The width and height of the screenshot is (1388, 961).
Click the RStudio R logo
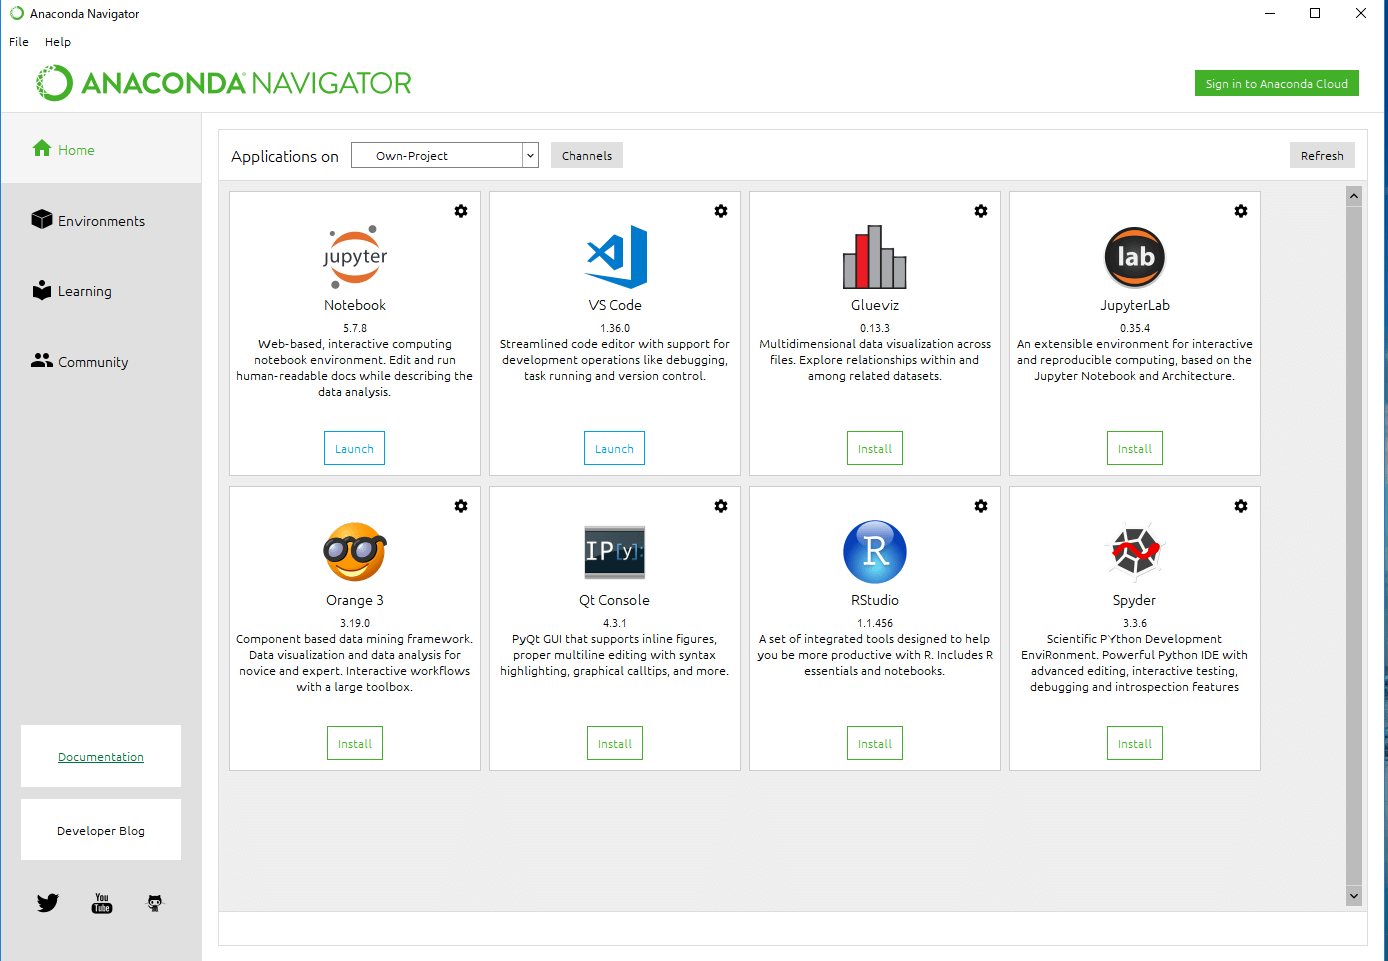875,552
